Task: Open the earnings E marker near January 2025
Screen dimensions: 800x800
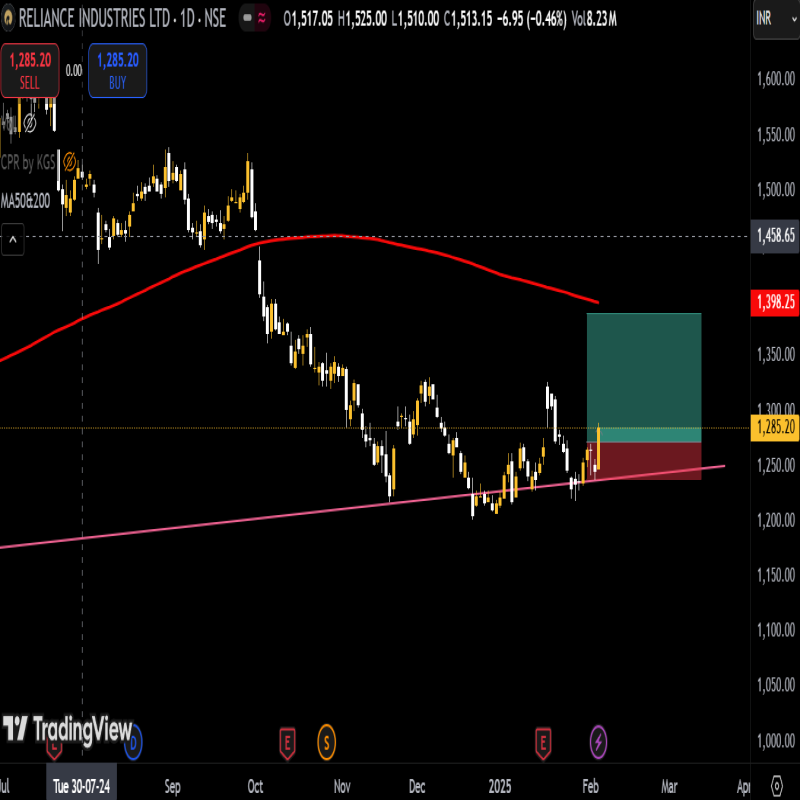Action: click(543, 742)
